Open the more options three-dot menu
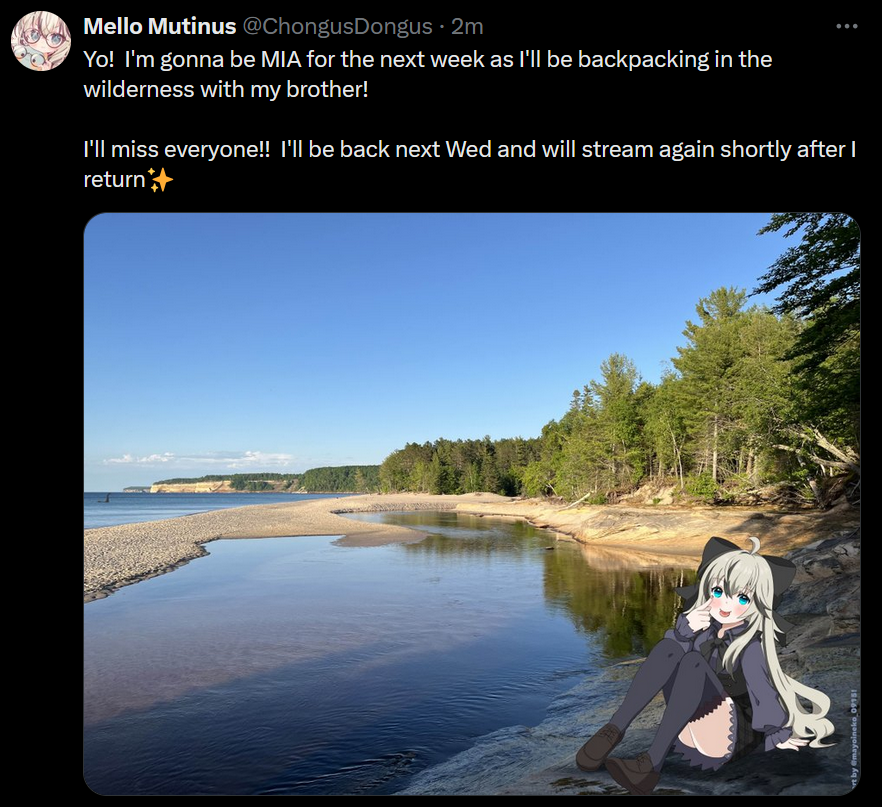 (847, 26)
